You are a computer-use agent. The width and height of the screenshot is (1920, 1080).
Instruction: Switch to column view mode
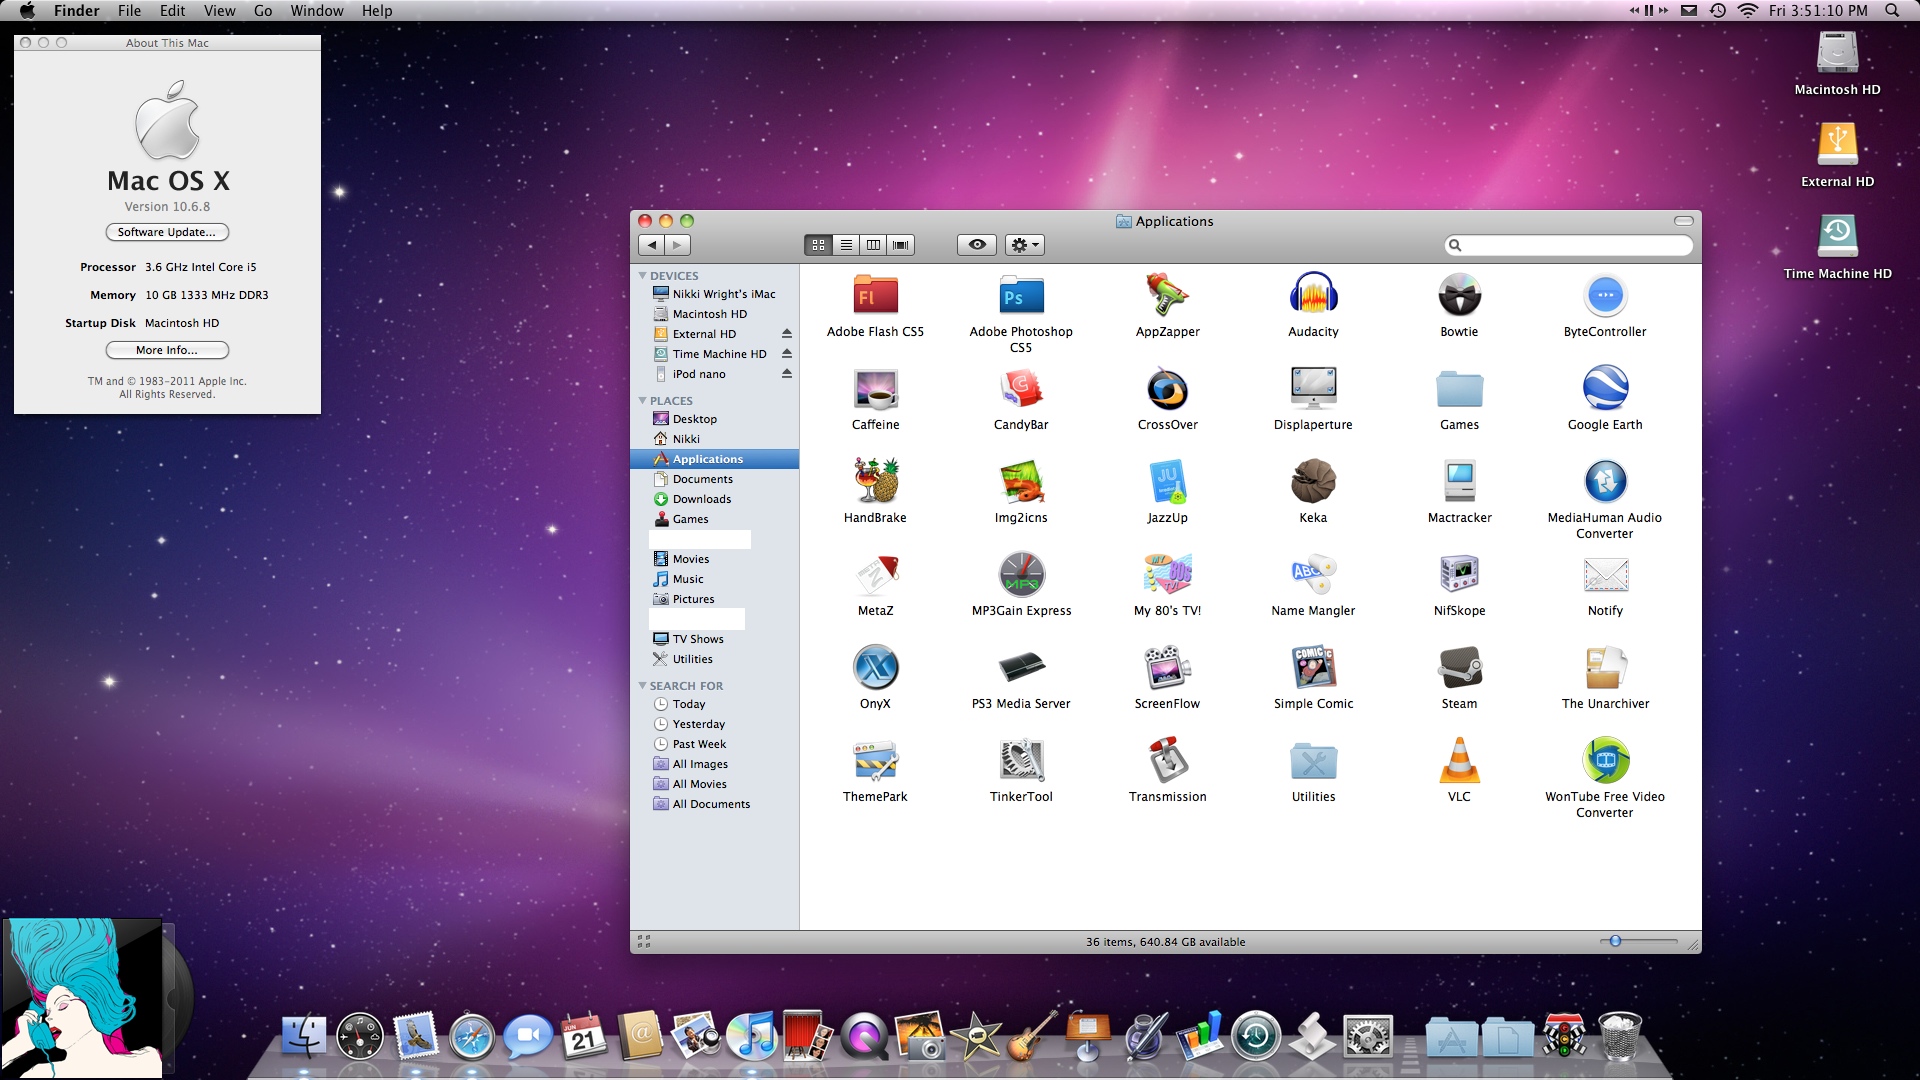coord(873,245)
